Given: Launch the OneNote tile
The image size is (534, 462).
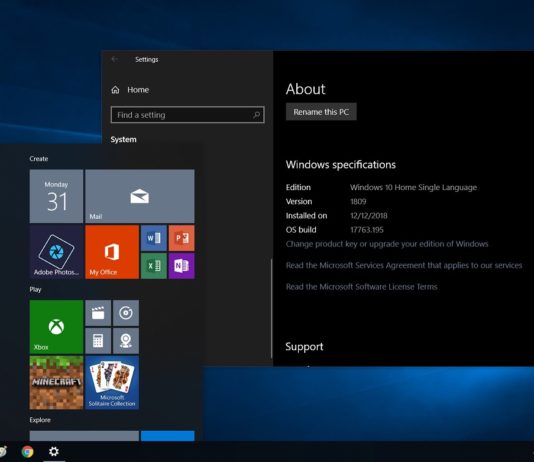Looking at the screenshot, I should point(182,266).
